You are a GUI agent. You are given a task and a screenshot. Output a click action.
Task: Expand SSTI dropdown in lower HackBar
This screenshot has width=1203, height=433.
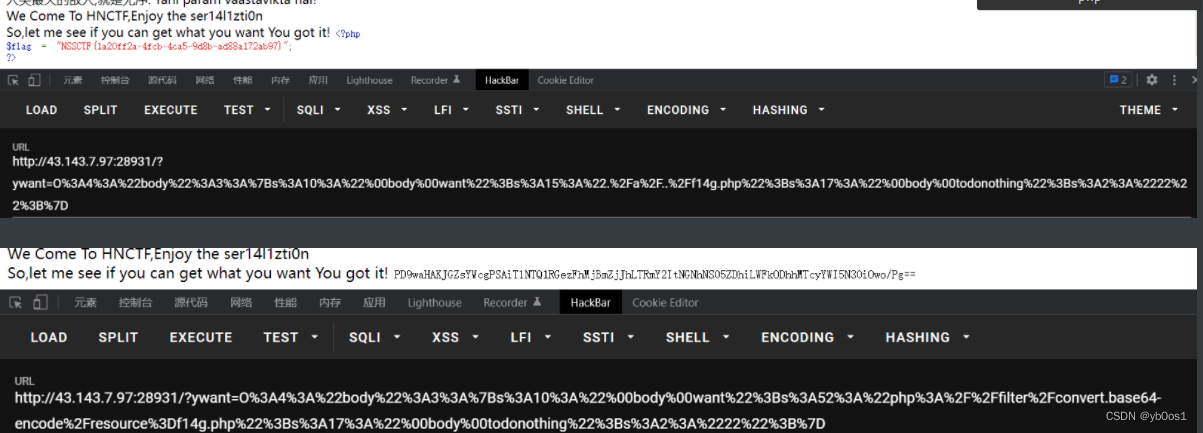click(x=607, y=337)
